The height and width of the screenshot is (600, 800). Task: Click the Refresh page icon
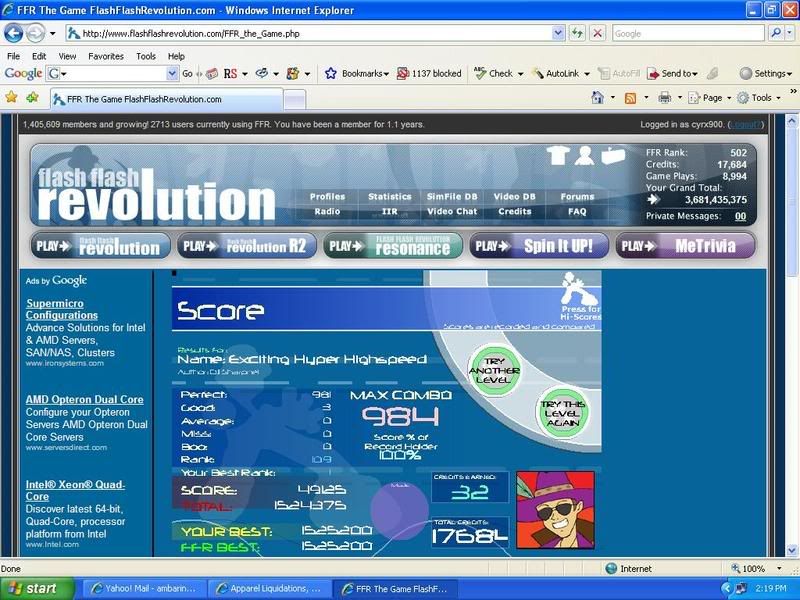pos(578,33)
